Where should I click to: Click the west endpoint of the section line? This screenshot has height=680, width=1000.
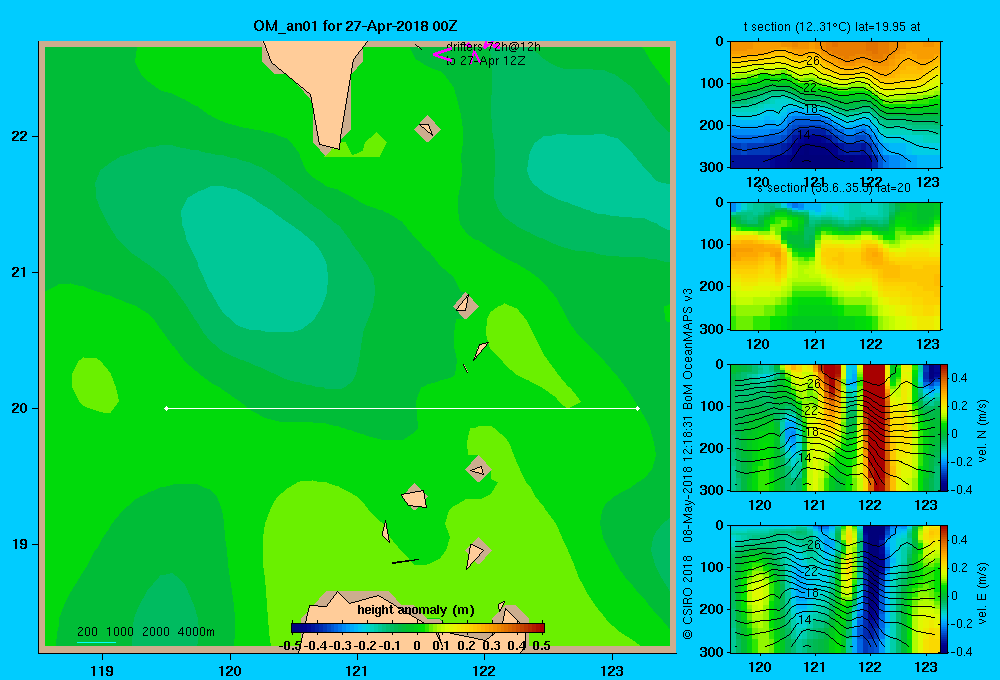pyautogui.click(x=166, y=408)
